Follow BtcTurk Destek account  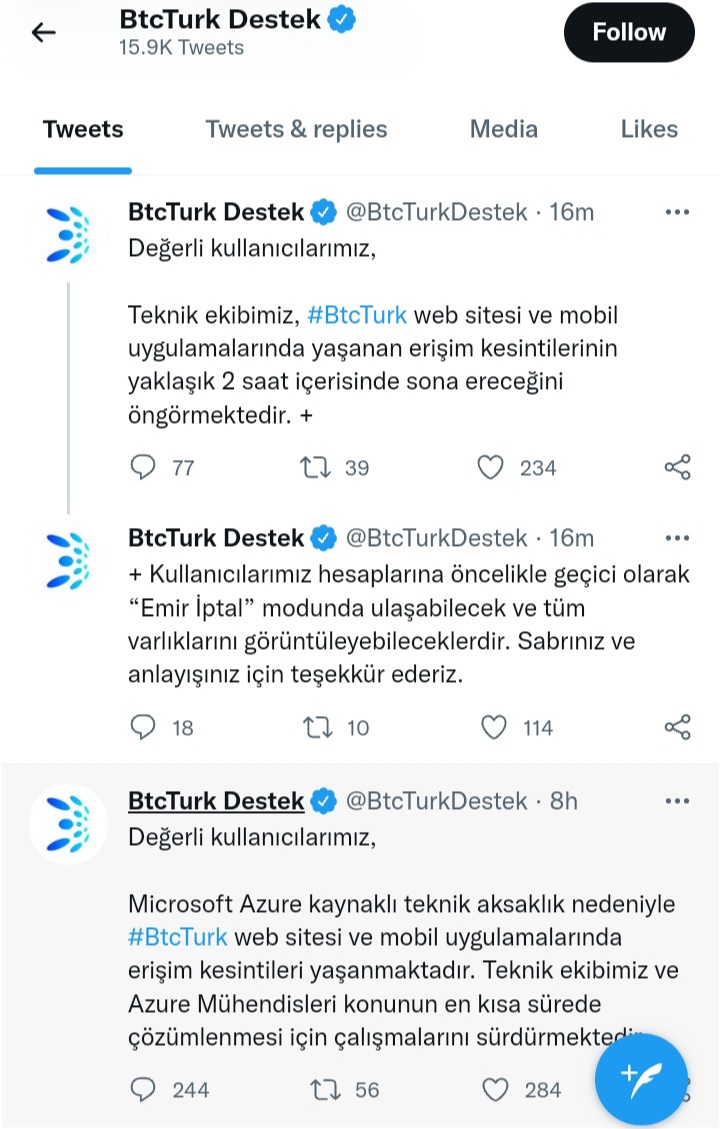(x=629, y=32)
